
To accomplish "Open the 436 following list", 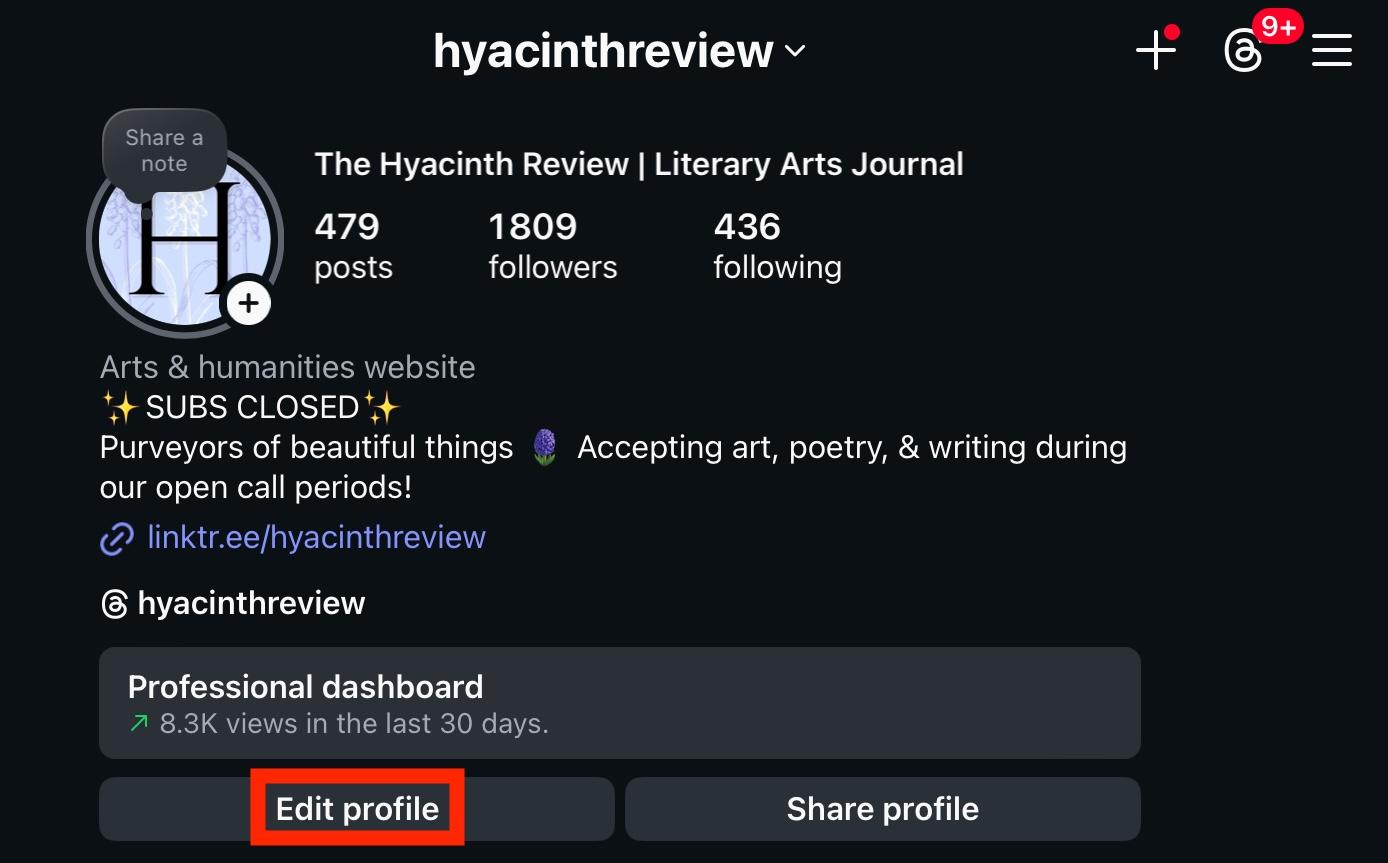I will click(x=777, y=246).
